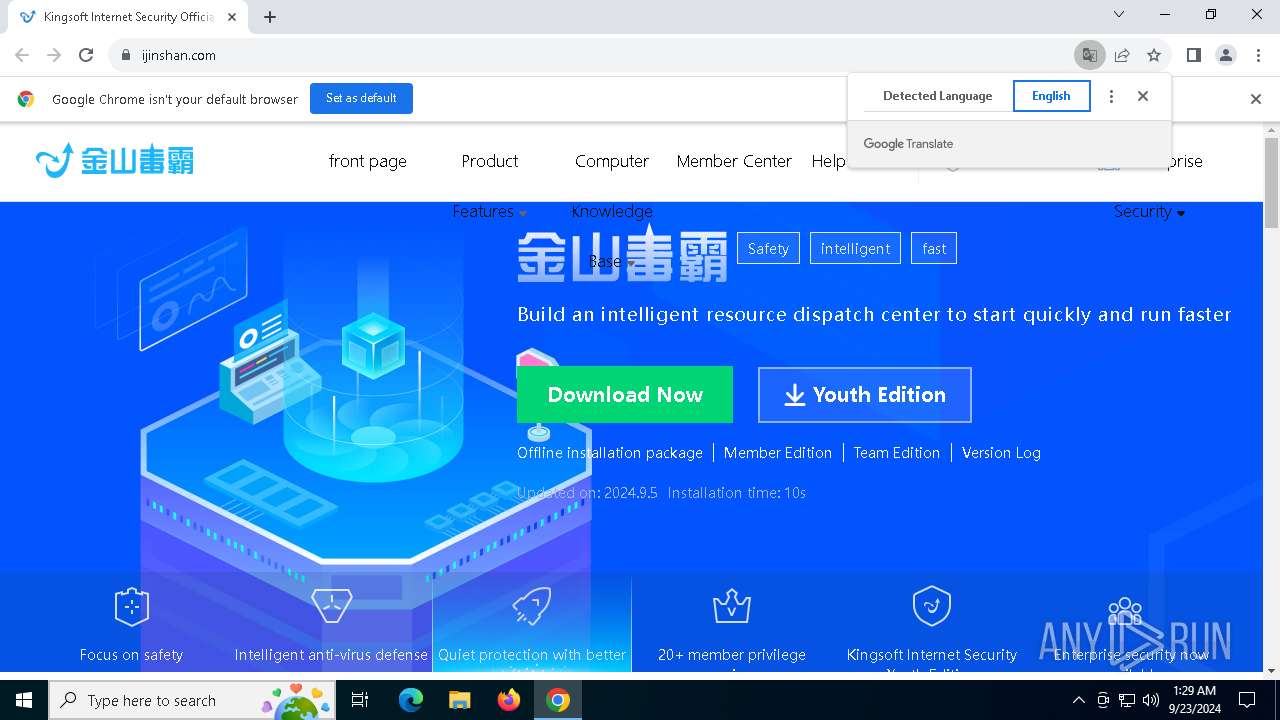1280x720 pixels.
Task: Bookmark this page with star icon
Action: click(x=1154, y=55)
